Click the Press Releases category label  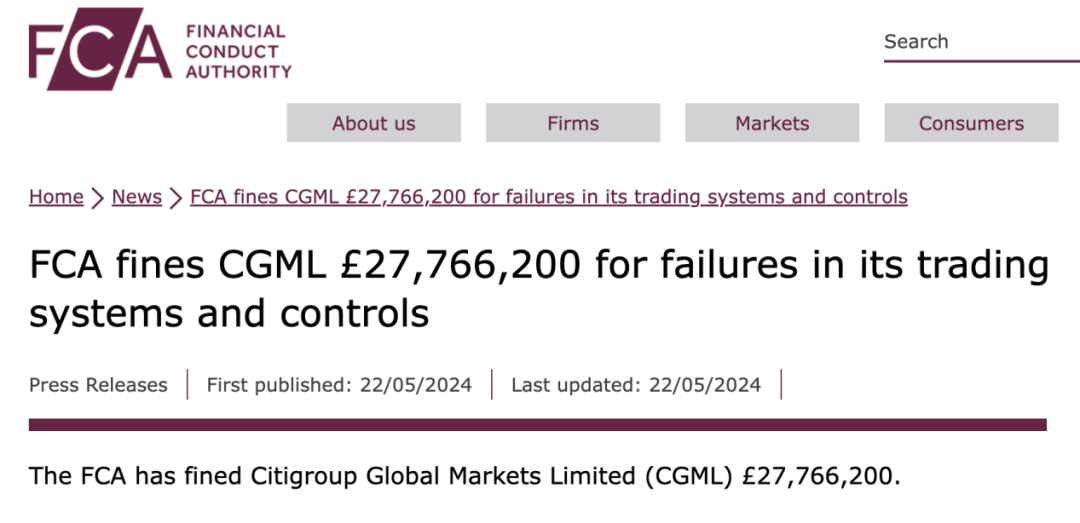(98, 385)
